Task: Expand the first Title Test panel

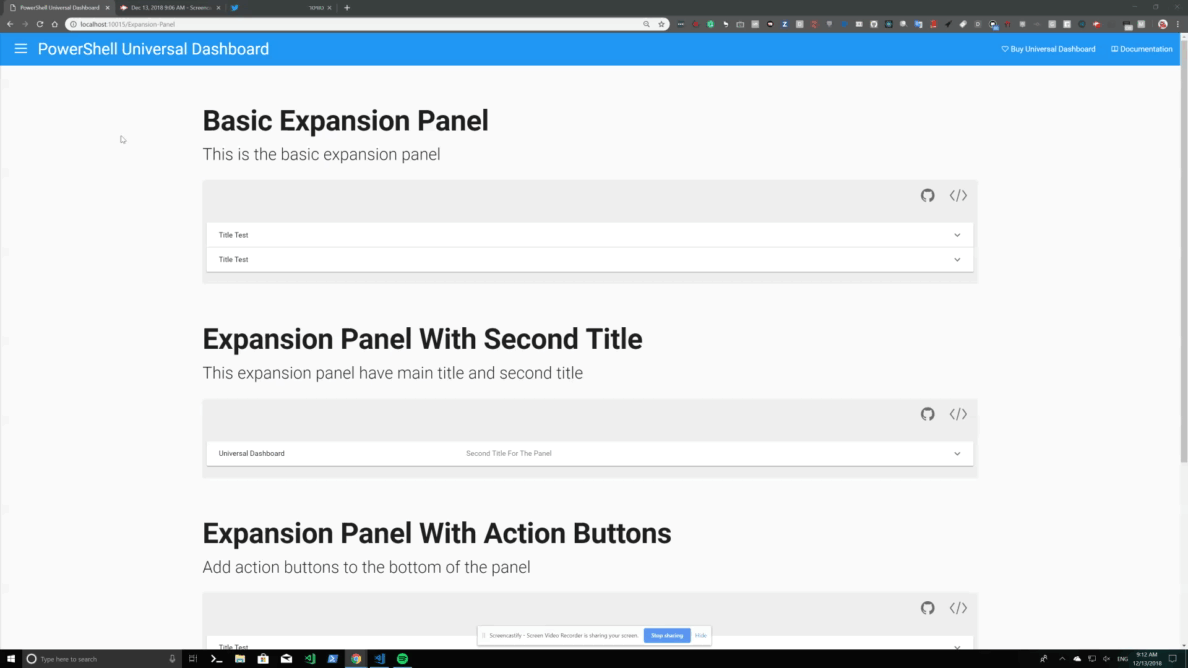Action: coord(589,234)
